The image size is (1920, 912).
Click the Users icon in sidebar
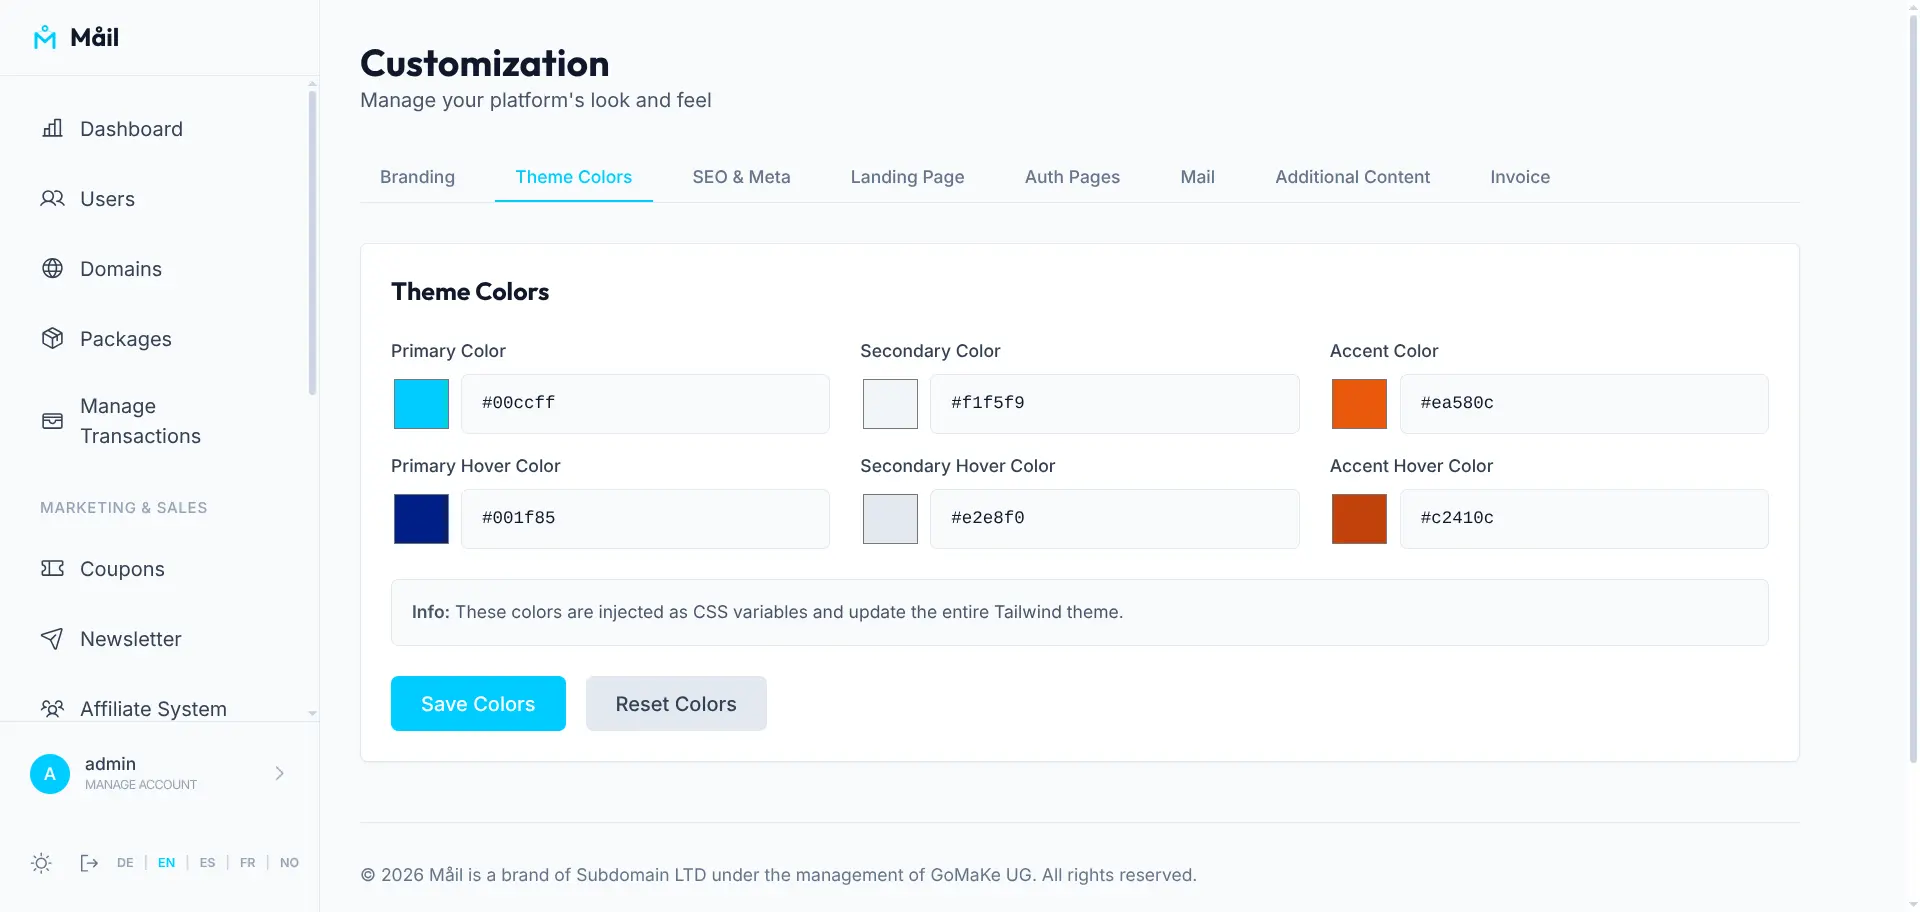[x=53, y=198]
